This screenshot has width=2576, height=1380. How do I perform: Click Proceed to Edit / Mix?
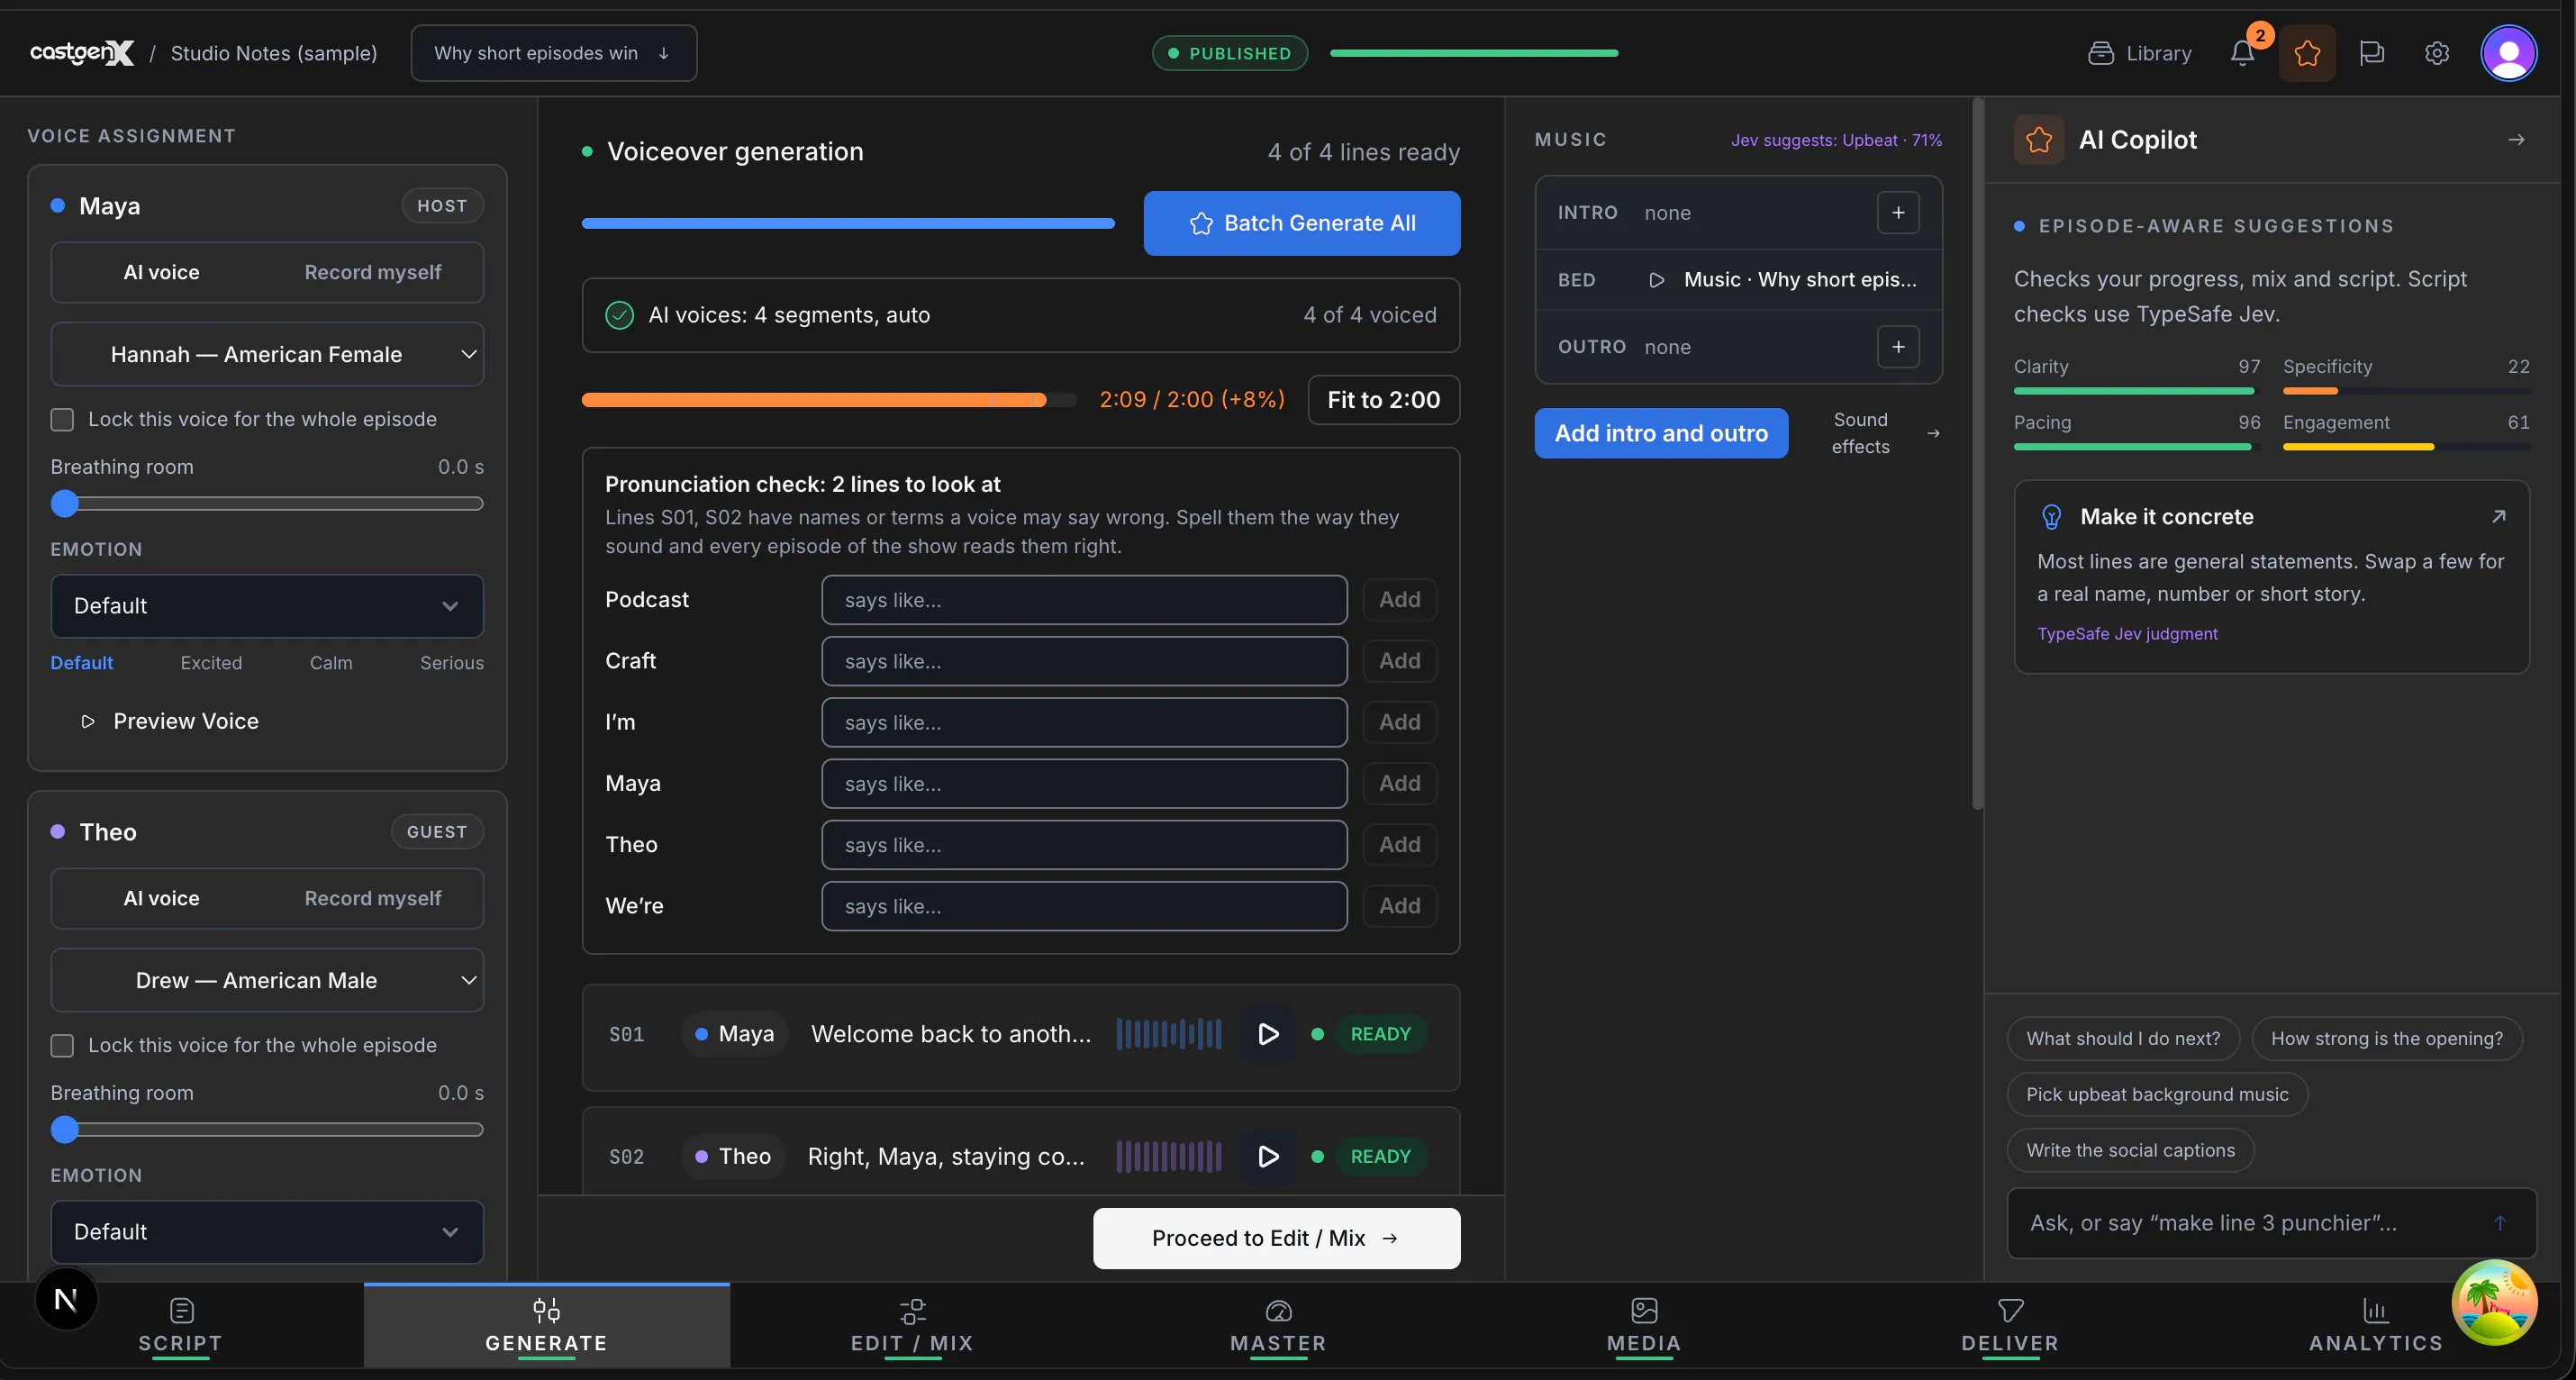point(1276,1238)
